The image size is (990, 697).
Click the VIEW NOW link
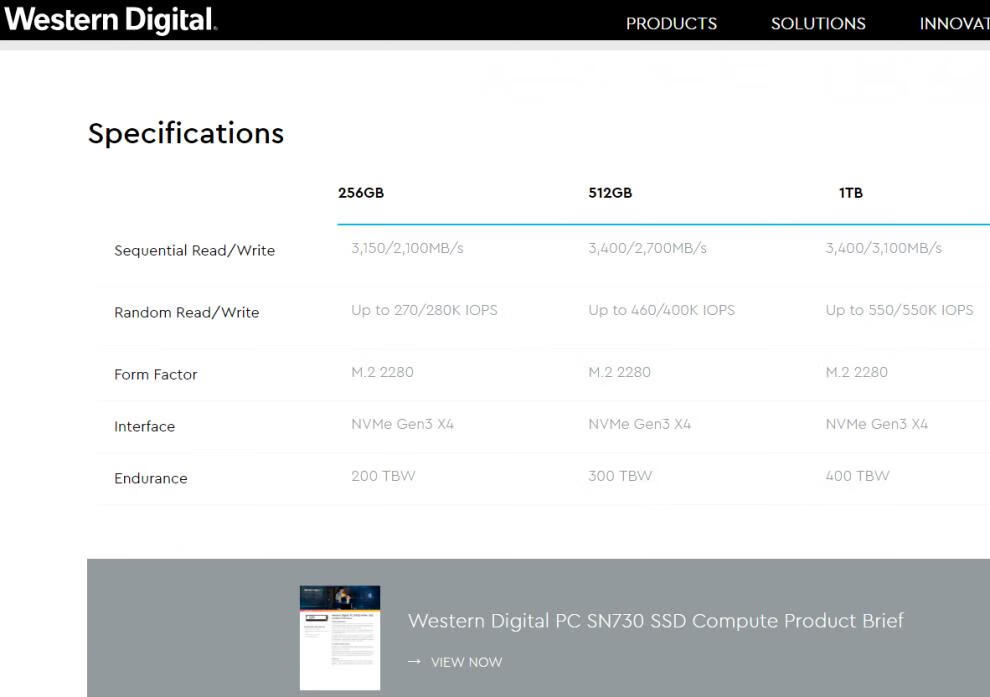pyautogui.click(x=466, y=662)
